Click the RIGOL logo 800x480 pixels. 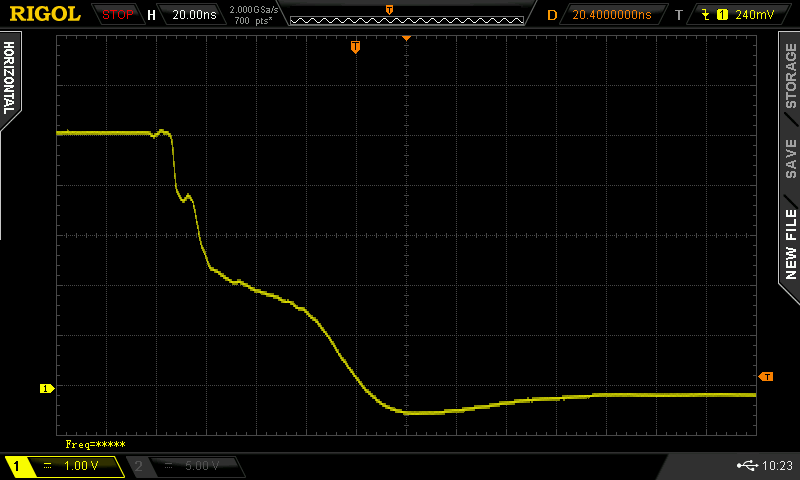[45, 14]
